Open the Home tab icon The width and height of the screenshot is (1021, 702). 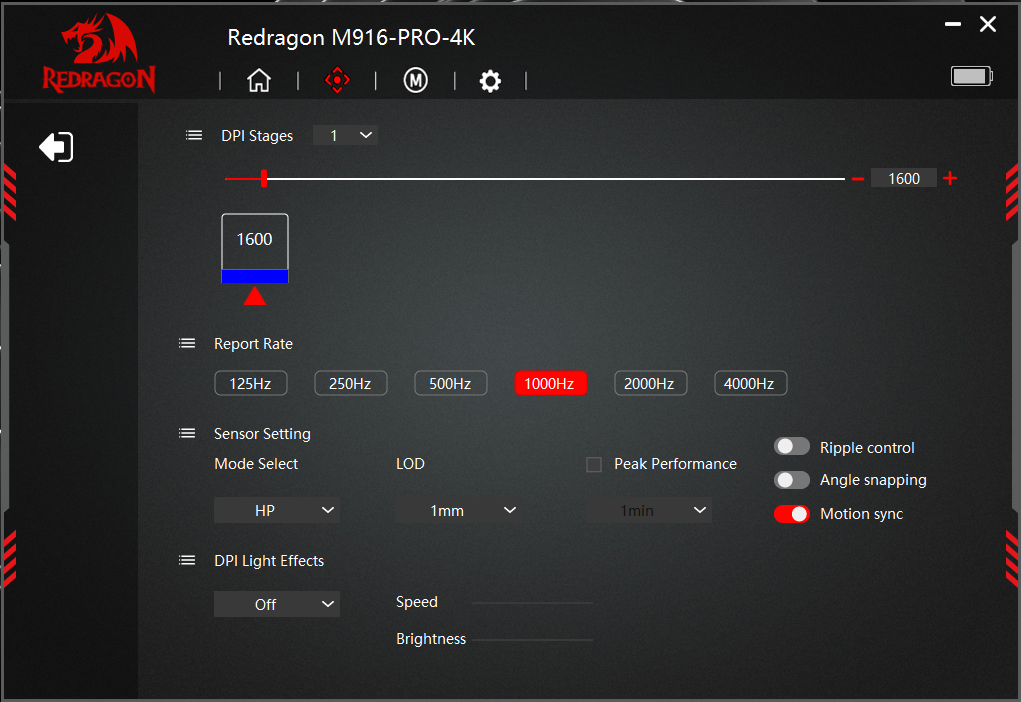tap(259, 80)
